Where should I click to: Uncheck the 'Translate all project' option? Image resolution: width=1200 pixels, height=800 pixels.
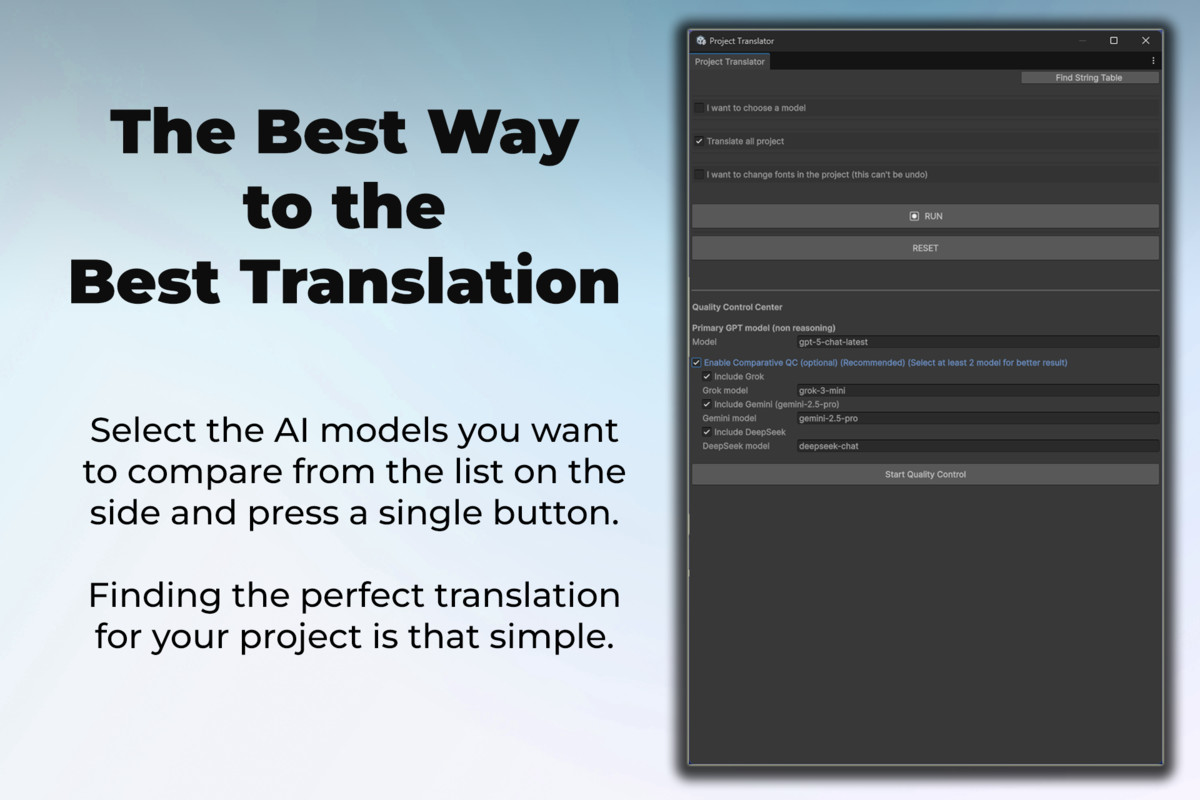pyautogui.click(x=698, y=141)
